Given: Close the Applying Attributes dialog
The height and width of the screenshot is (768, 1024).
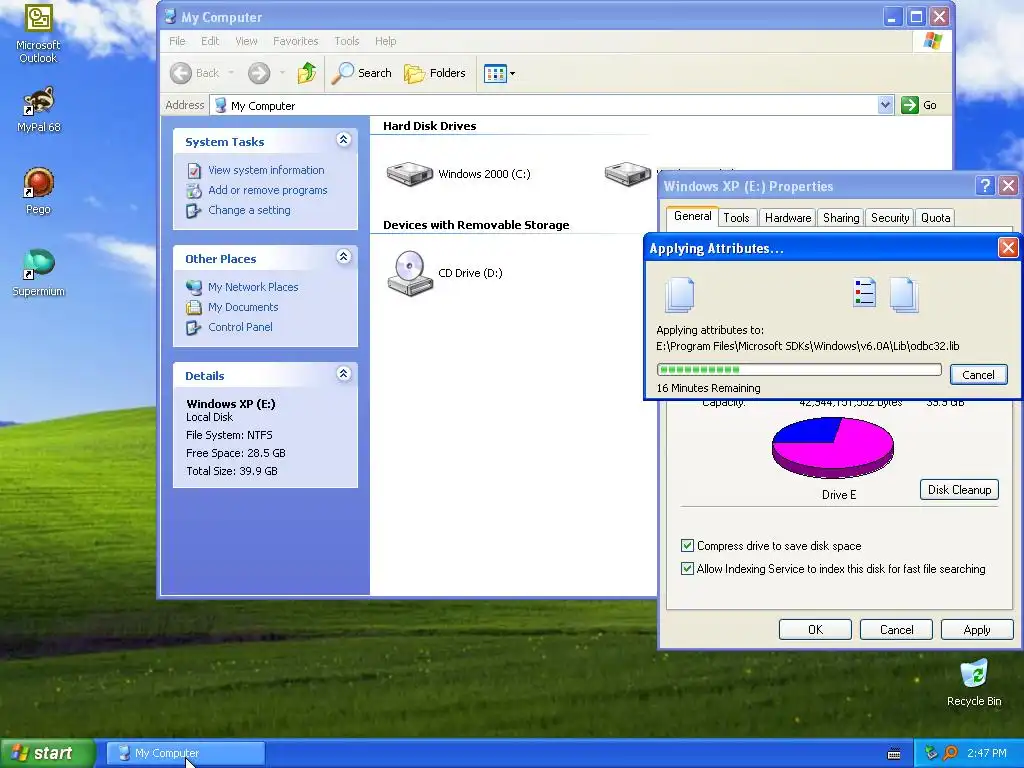Looking at the screenshot, I should tap(1008, 248).
